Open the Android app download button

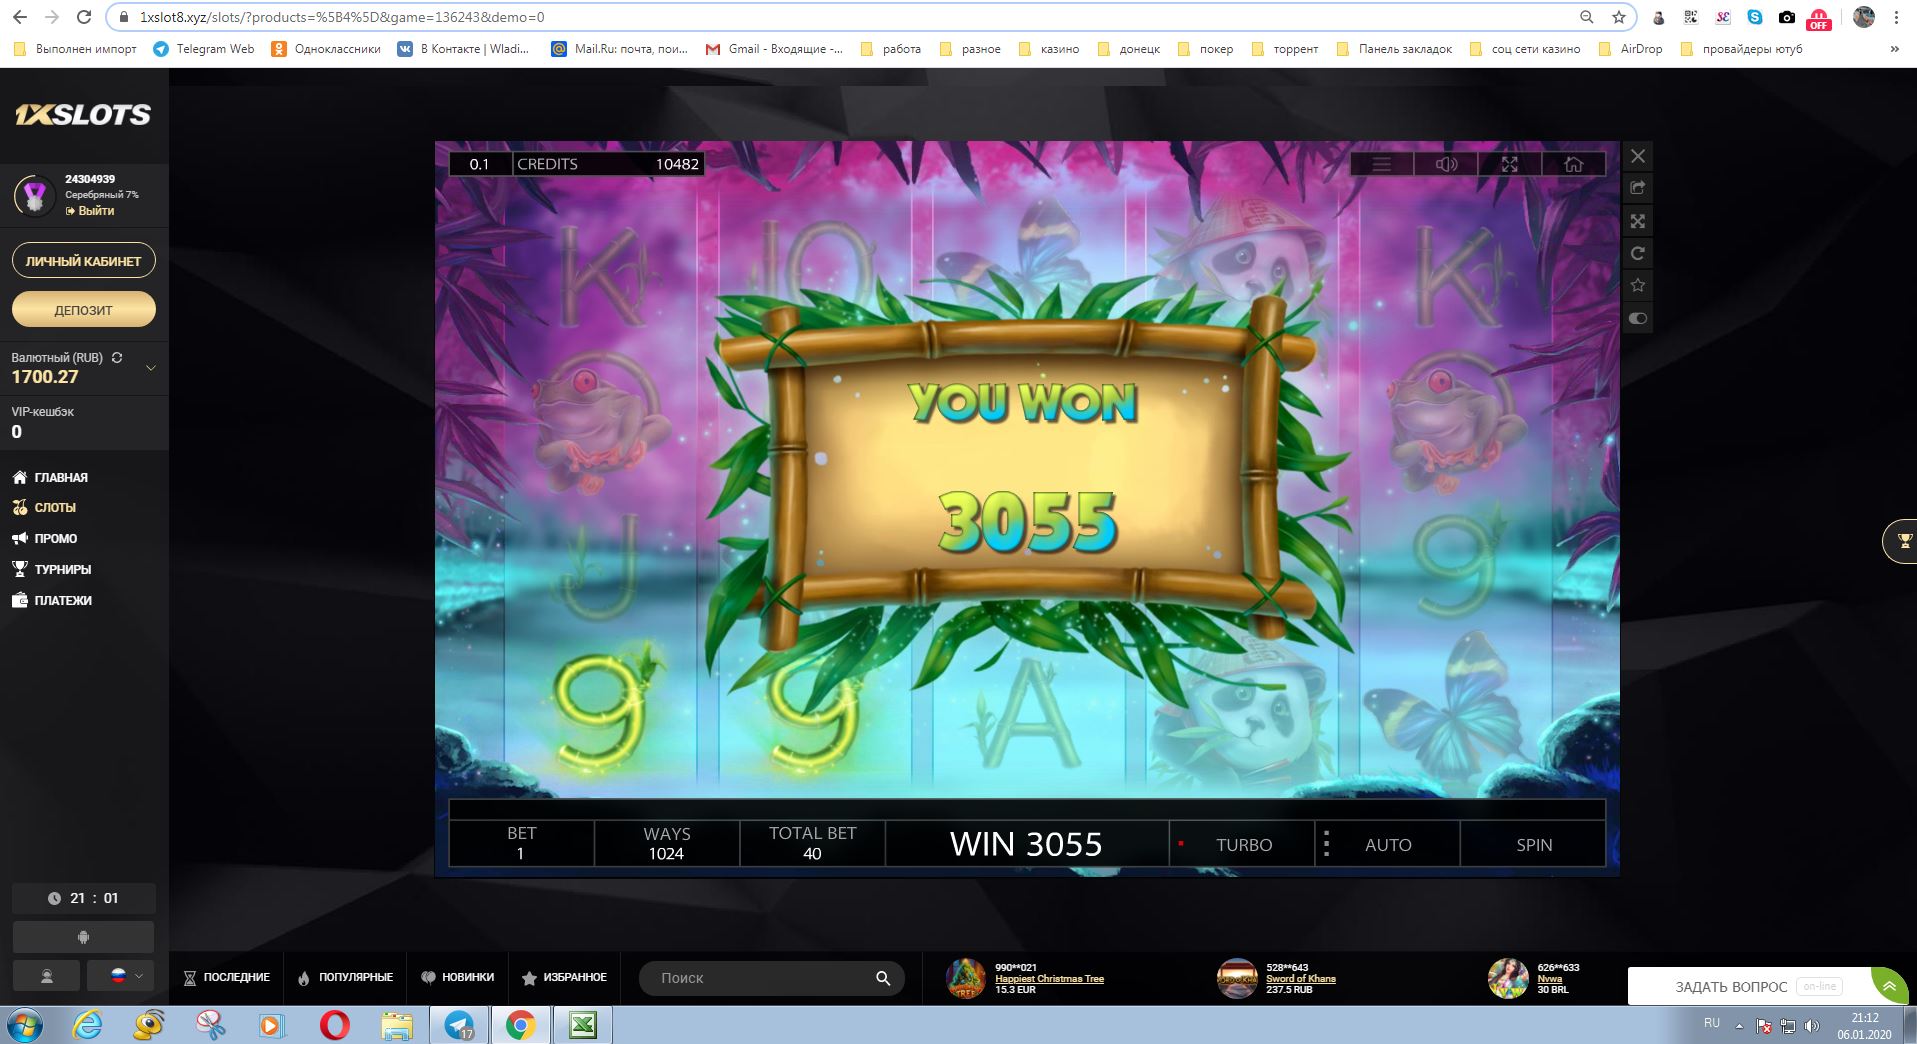[x=83, y=937]
